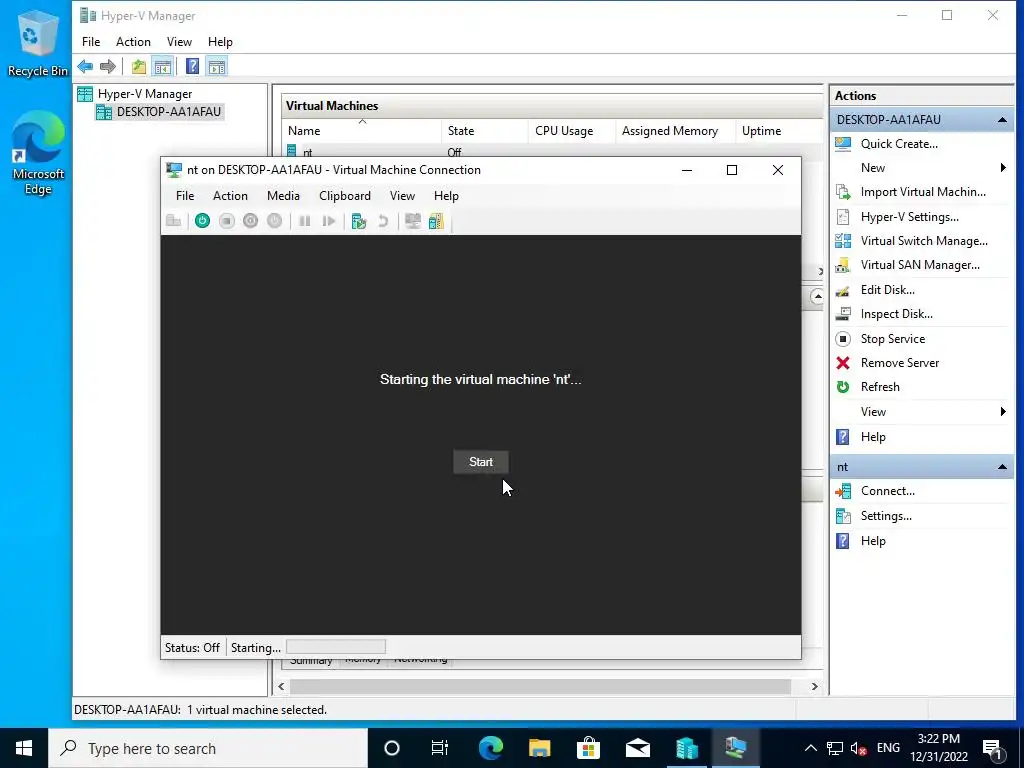Open File menu in VM Connection window
This screenshot has height=768, width=1024.
(185, 196)
